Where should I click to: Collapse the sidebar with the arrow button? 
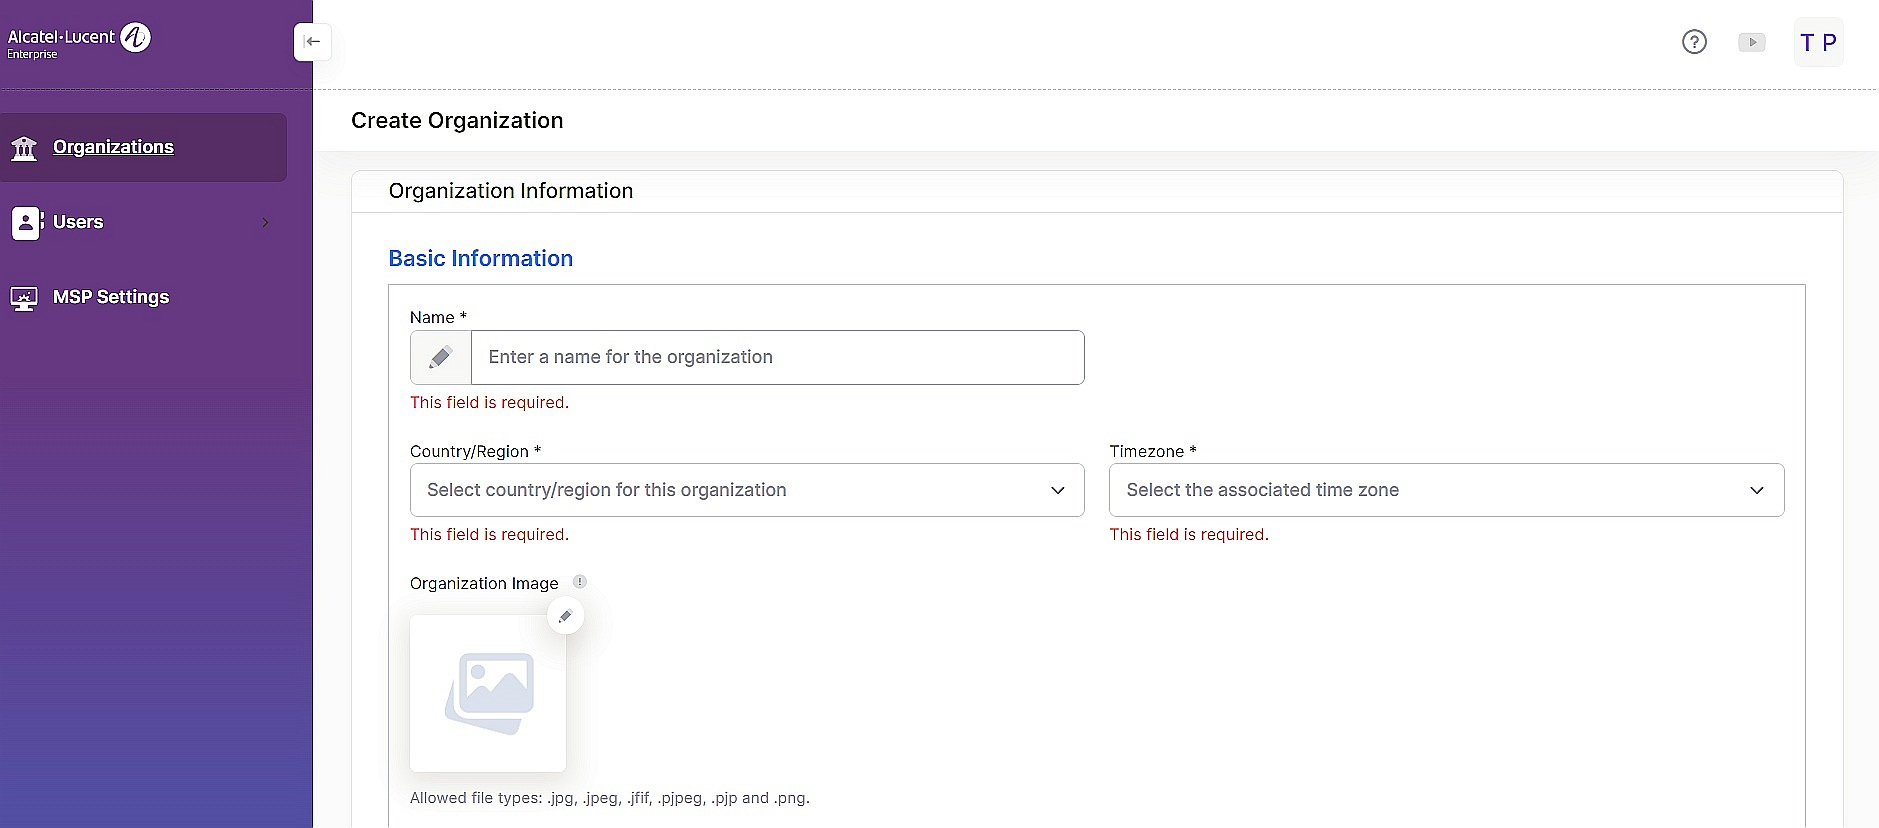[x=312, y=42]
